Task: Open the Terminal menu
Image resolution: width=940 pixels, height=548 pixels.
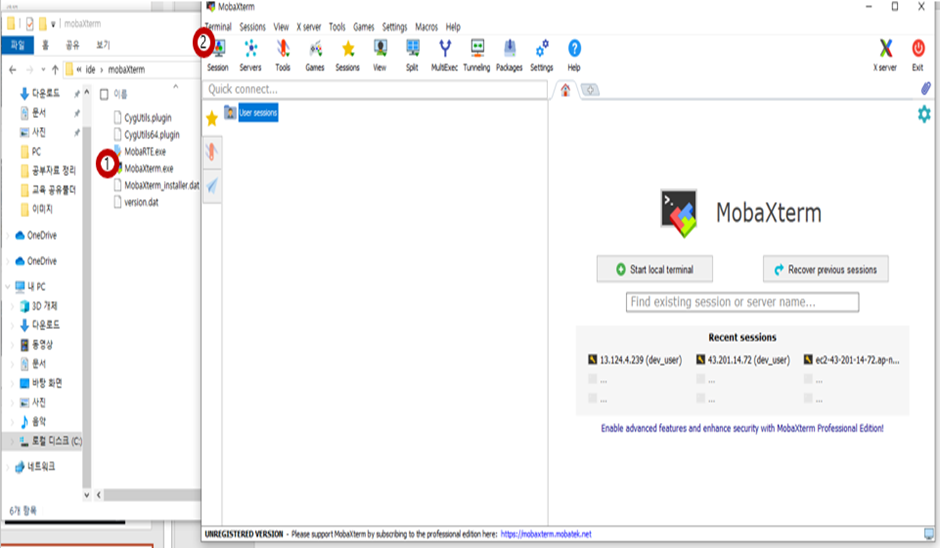Action: tap(218, 27)
